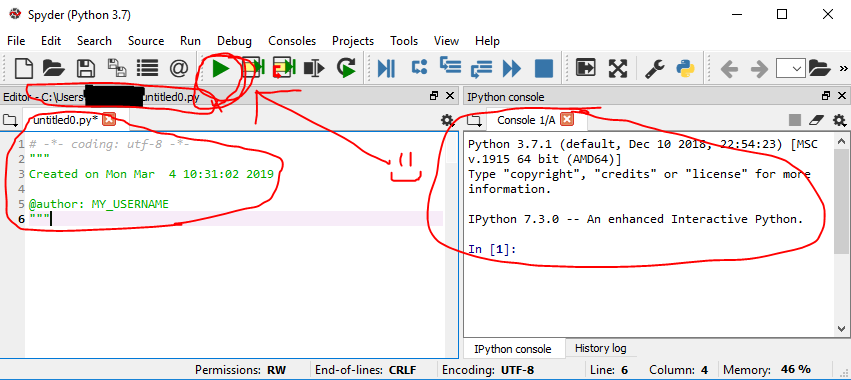Viewport: 851px width, 380px height.
Task: Open the Projects menu
Action: 353,41
